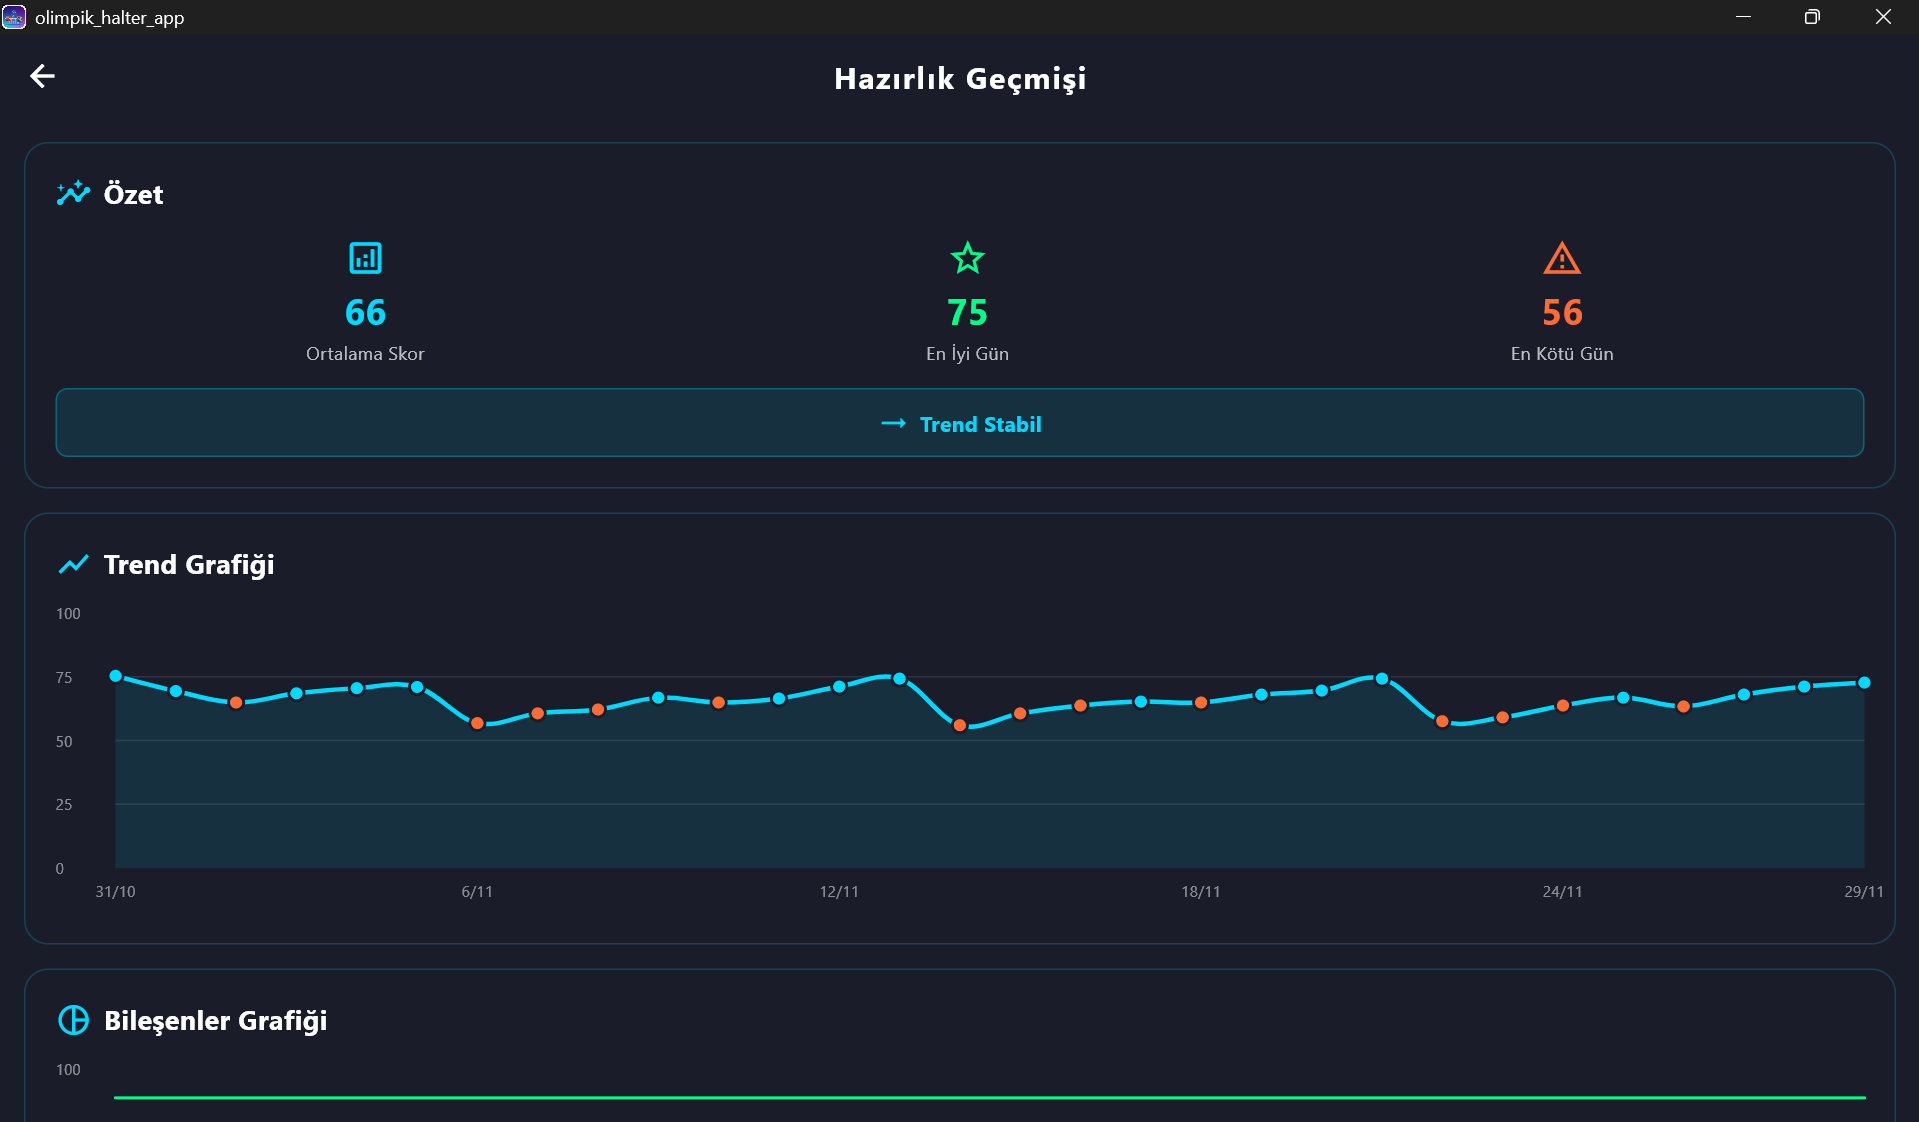Click the green line in Bileşenler Grafiği

pyautogui.click(x=989, y=1098)
